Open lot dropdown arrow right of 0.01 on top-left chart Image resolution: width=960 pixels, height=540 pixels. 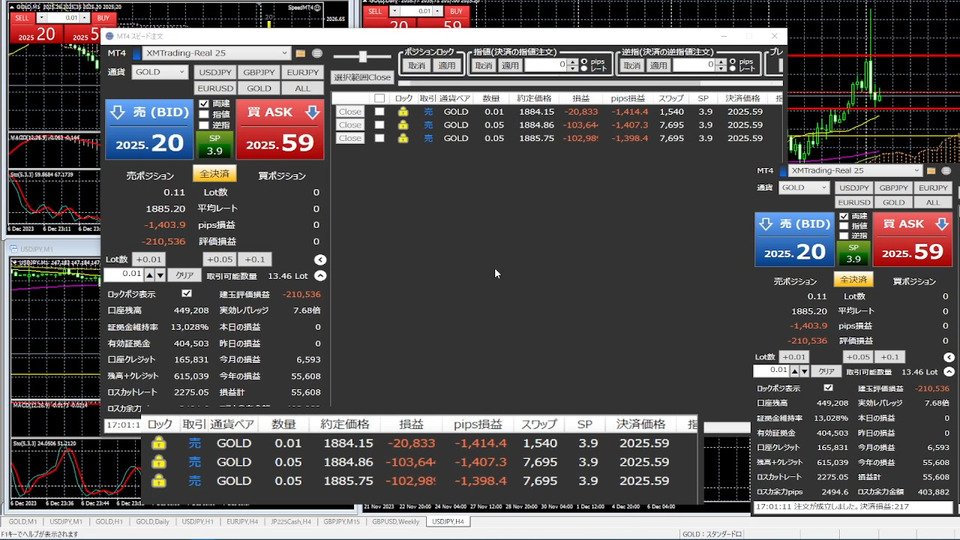pyautogui.click(x=84, y=18)
